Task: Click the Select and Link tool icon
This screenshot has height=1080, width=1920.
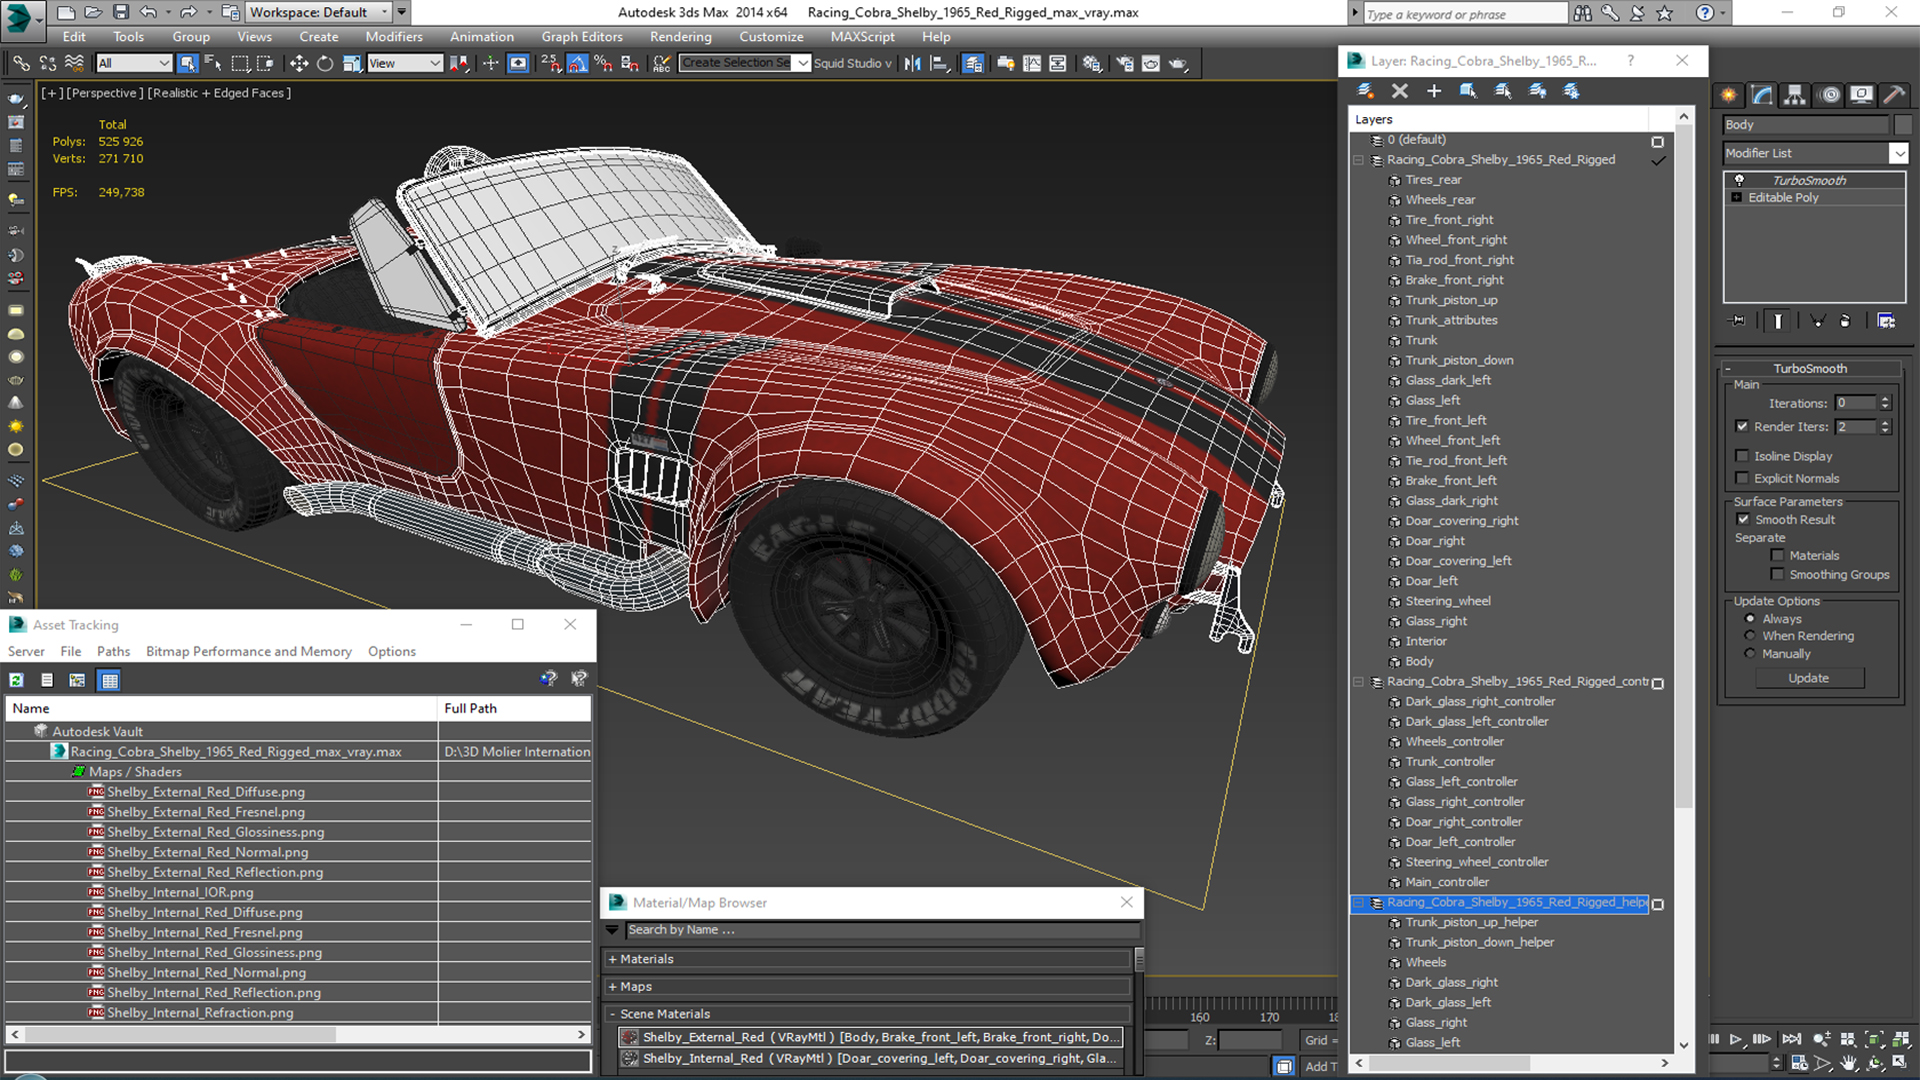Action: click(x=21, y=63)
